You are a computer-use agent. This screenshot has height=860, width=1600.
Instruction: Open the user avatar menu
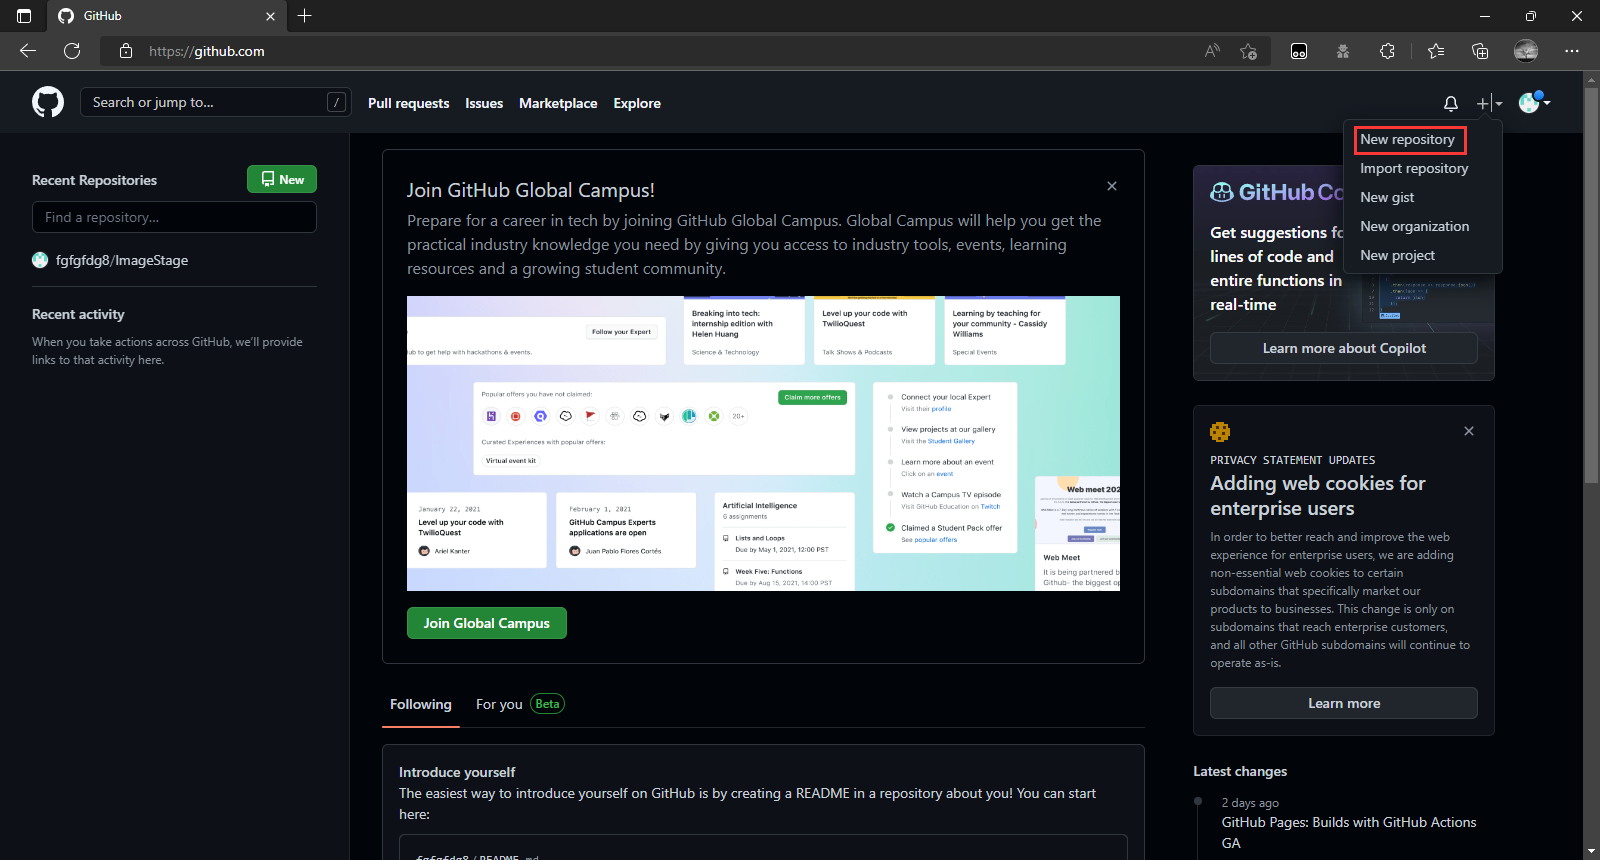click(1534, 102)
